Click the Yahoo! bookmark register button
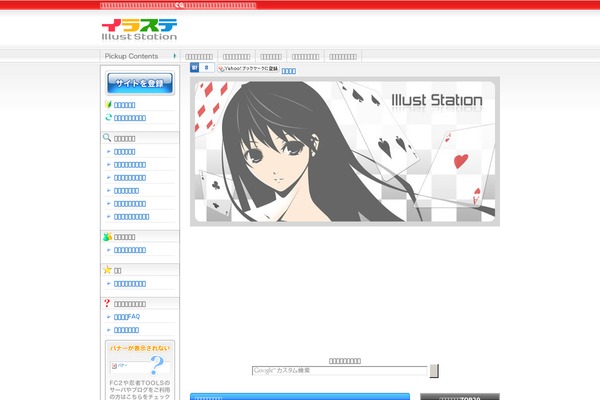Viewport: 600px width, 400px height. pyautogui.click(x=248, y=69)
